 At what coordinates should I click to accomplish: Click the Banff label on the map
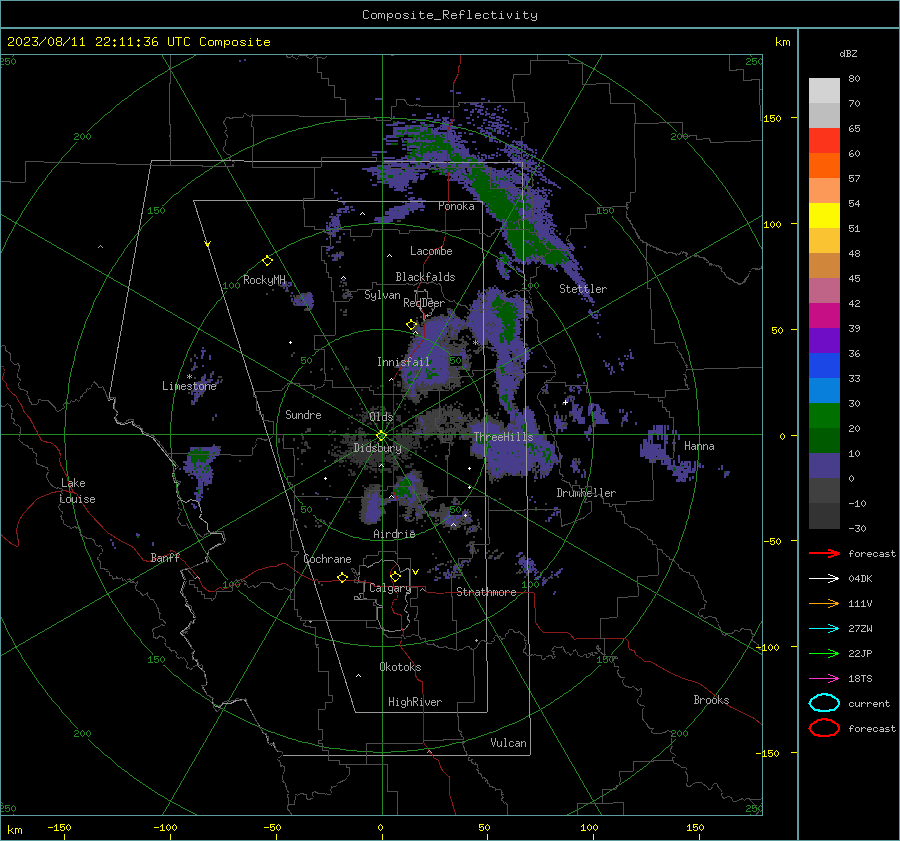165,557
